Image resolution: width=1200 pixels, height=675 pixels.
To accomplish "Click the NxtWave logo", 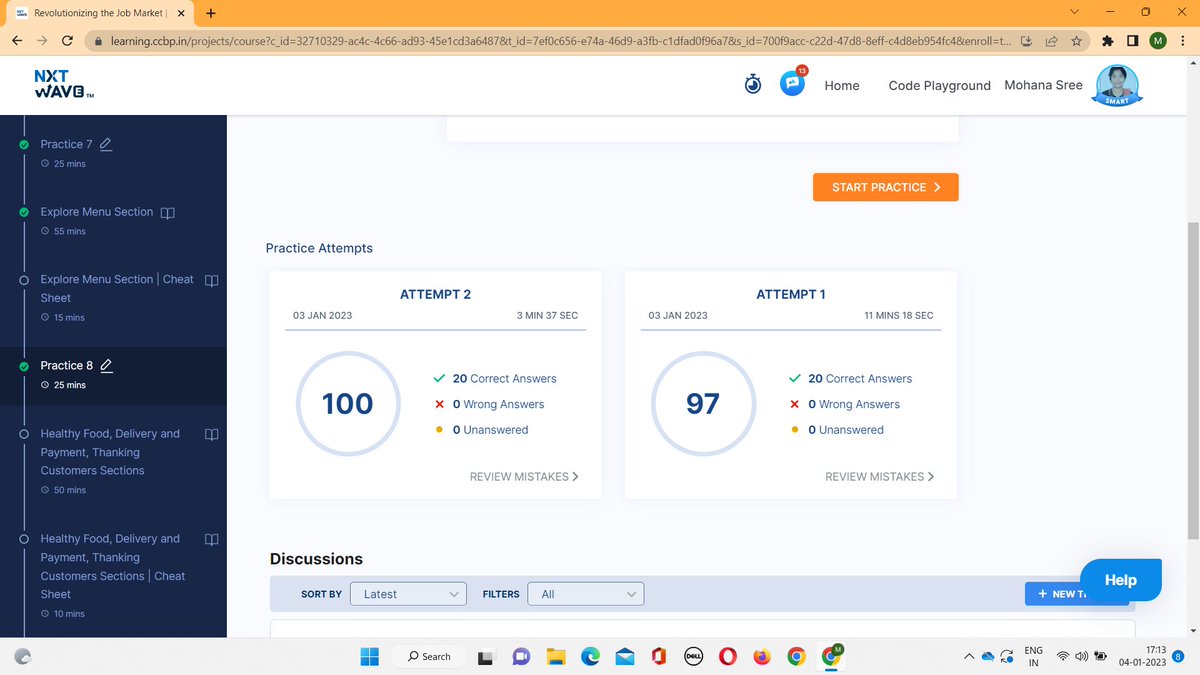I will (x=63, y=85).
